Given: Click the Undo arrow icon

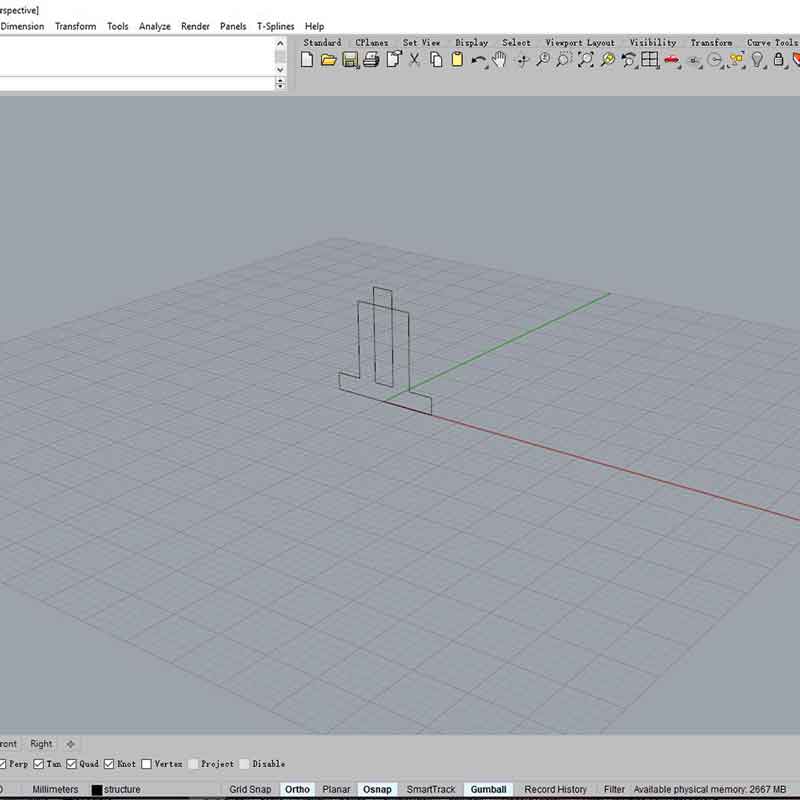Looking at the screenshot, I should (479, 61).
